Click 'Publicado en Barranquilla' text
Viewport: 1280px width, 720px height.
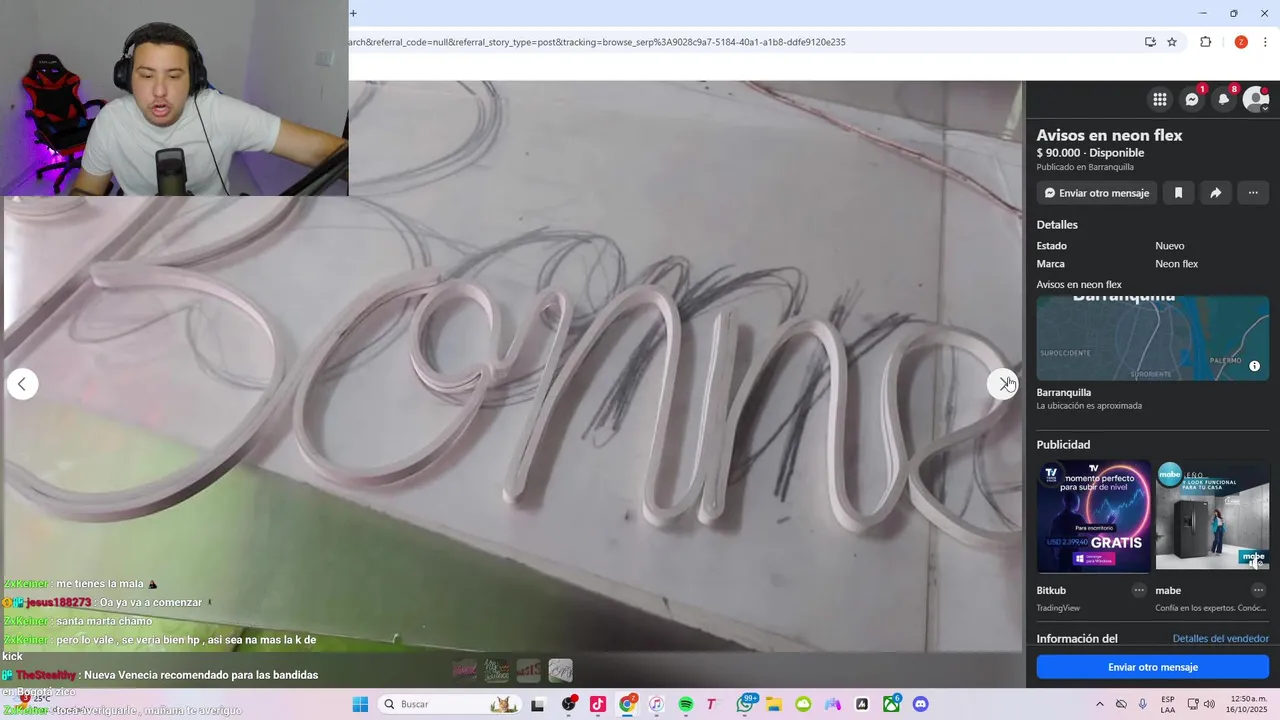tap(1085, 167)
